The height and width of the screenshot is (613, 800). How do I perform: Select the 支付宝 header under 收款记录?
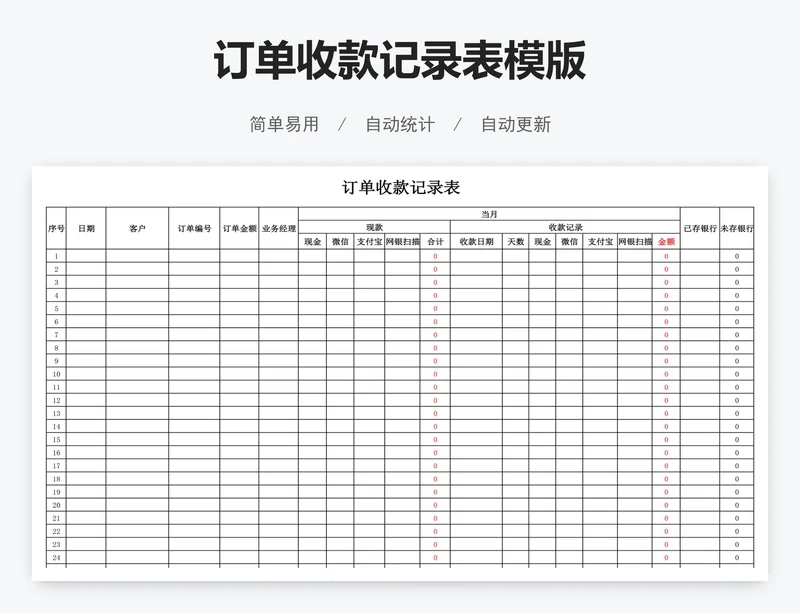(x=600, y=242)
